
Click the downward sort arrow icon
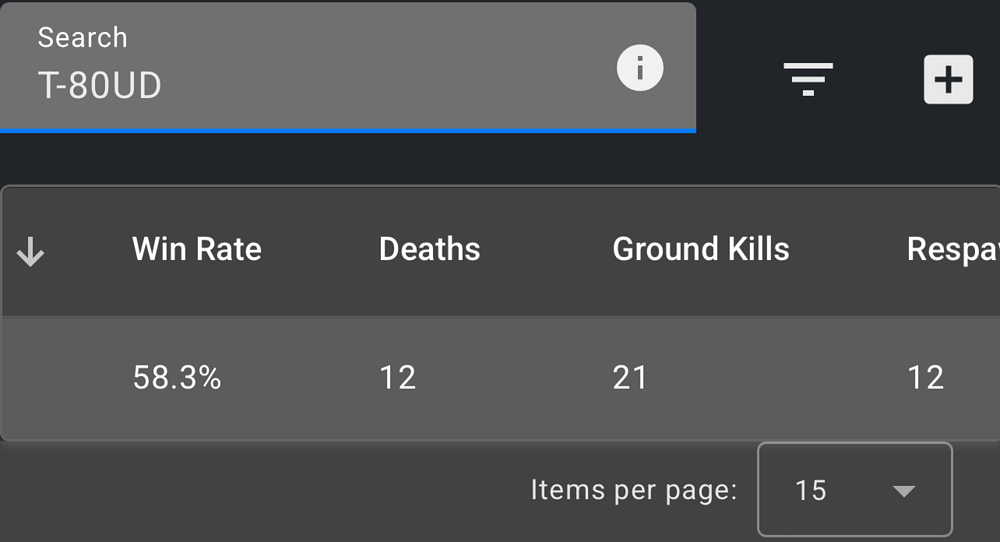(x=31, y=254)
